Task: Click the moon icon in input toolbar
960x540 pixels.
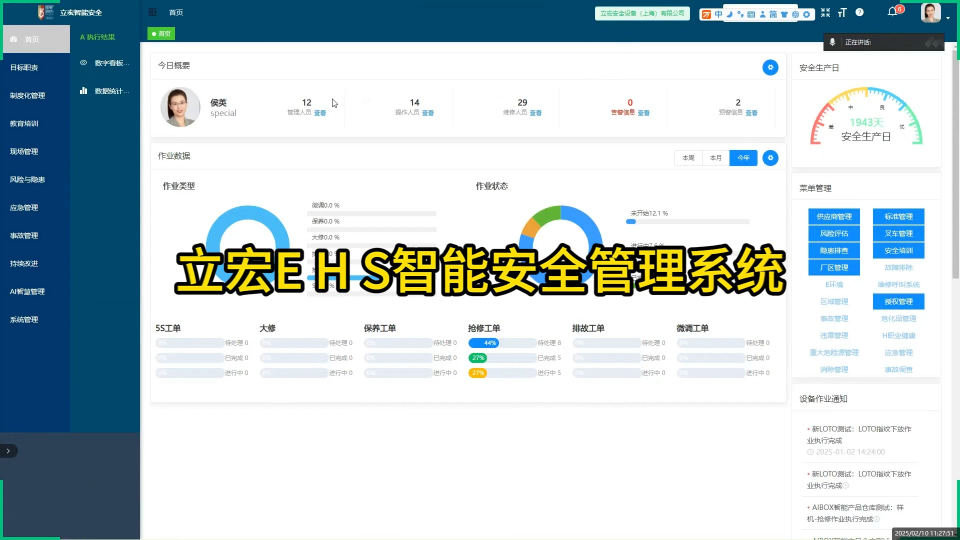Action: (x=729, y=14)
